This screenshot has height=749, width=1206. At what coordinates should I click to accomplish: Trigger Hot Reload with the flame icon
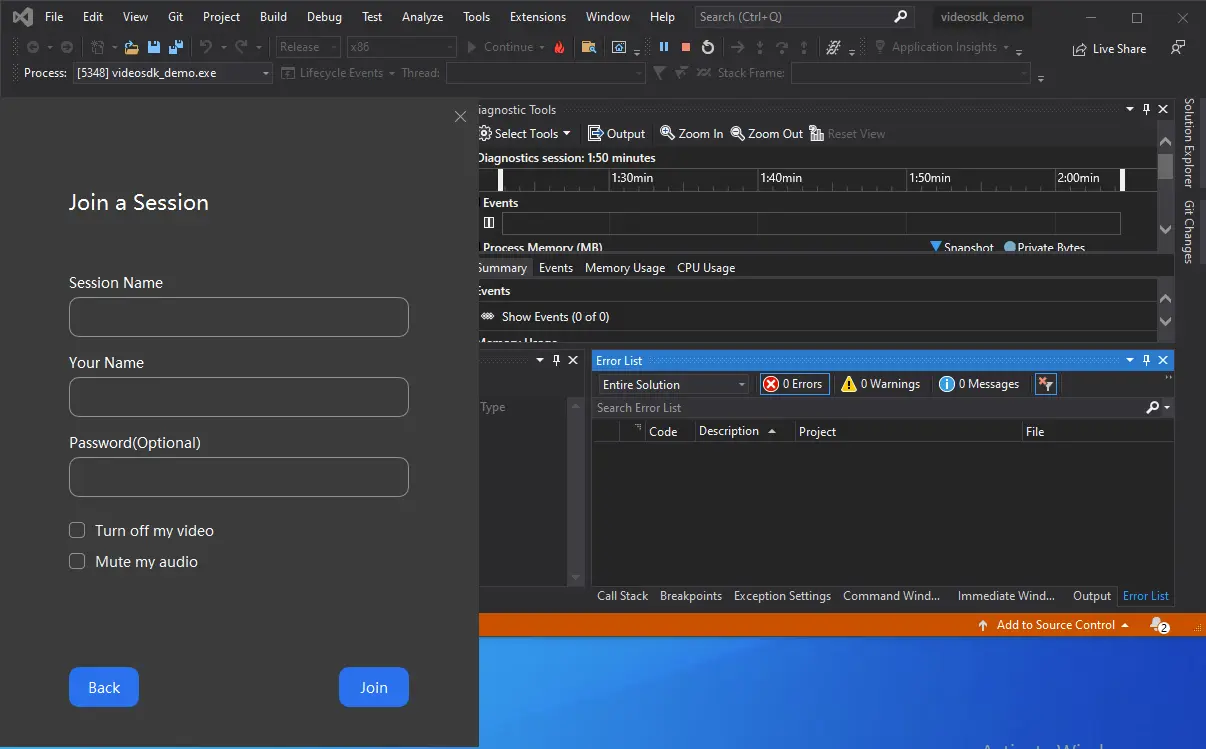pyautogui.click(x=558, y=46)
